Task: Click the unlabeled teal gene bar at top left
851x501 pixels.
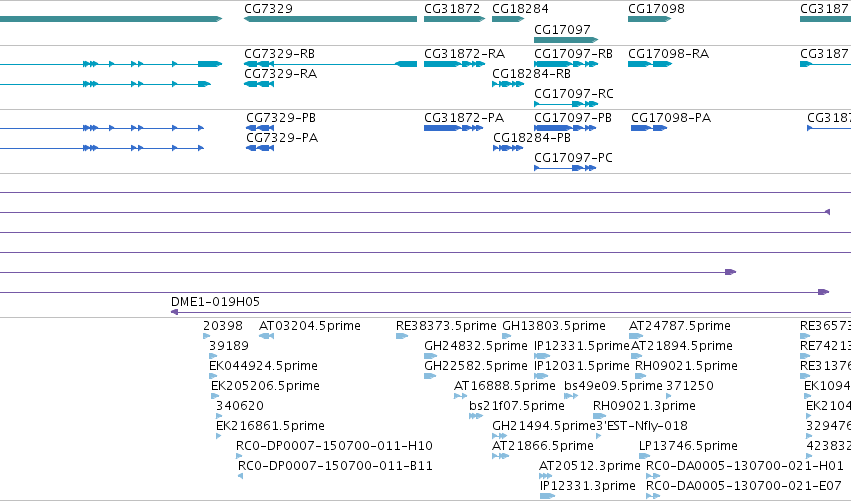Action: pyautogui.click(x=111, y=19)
